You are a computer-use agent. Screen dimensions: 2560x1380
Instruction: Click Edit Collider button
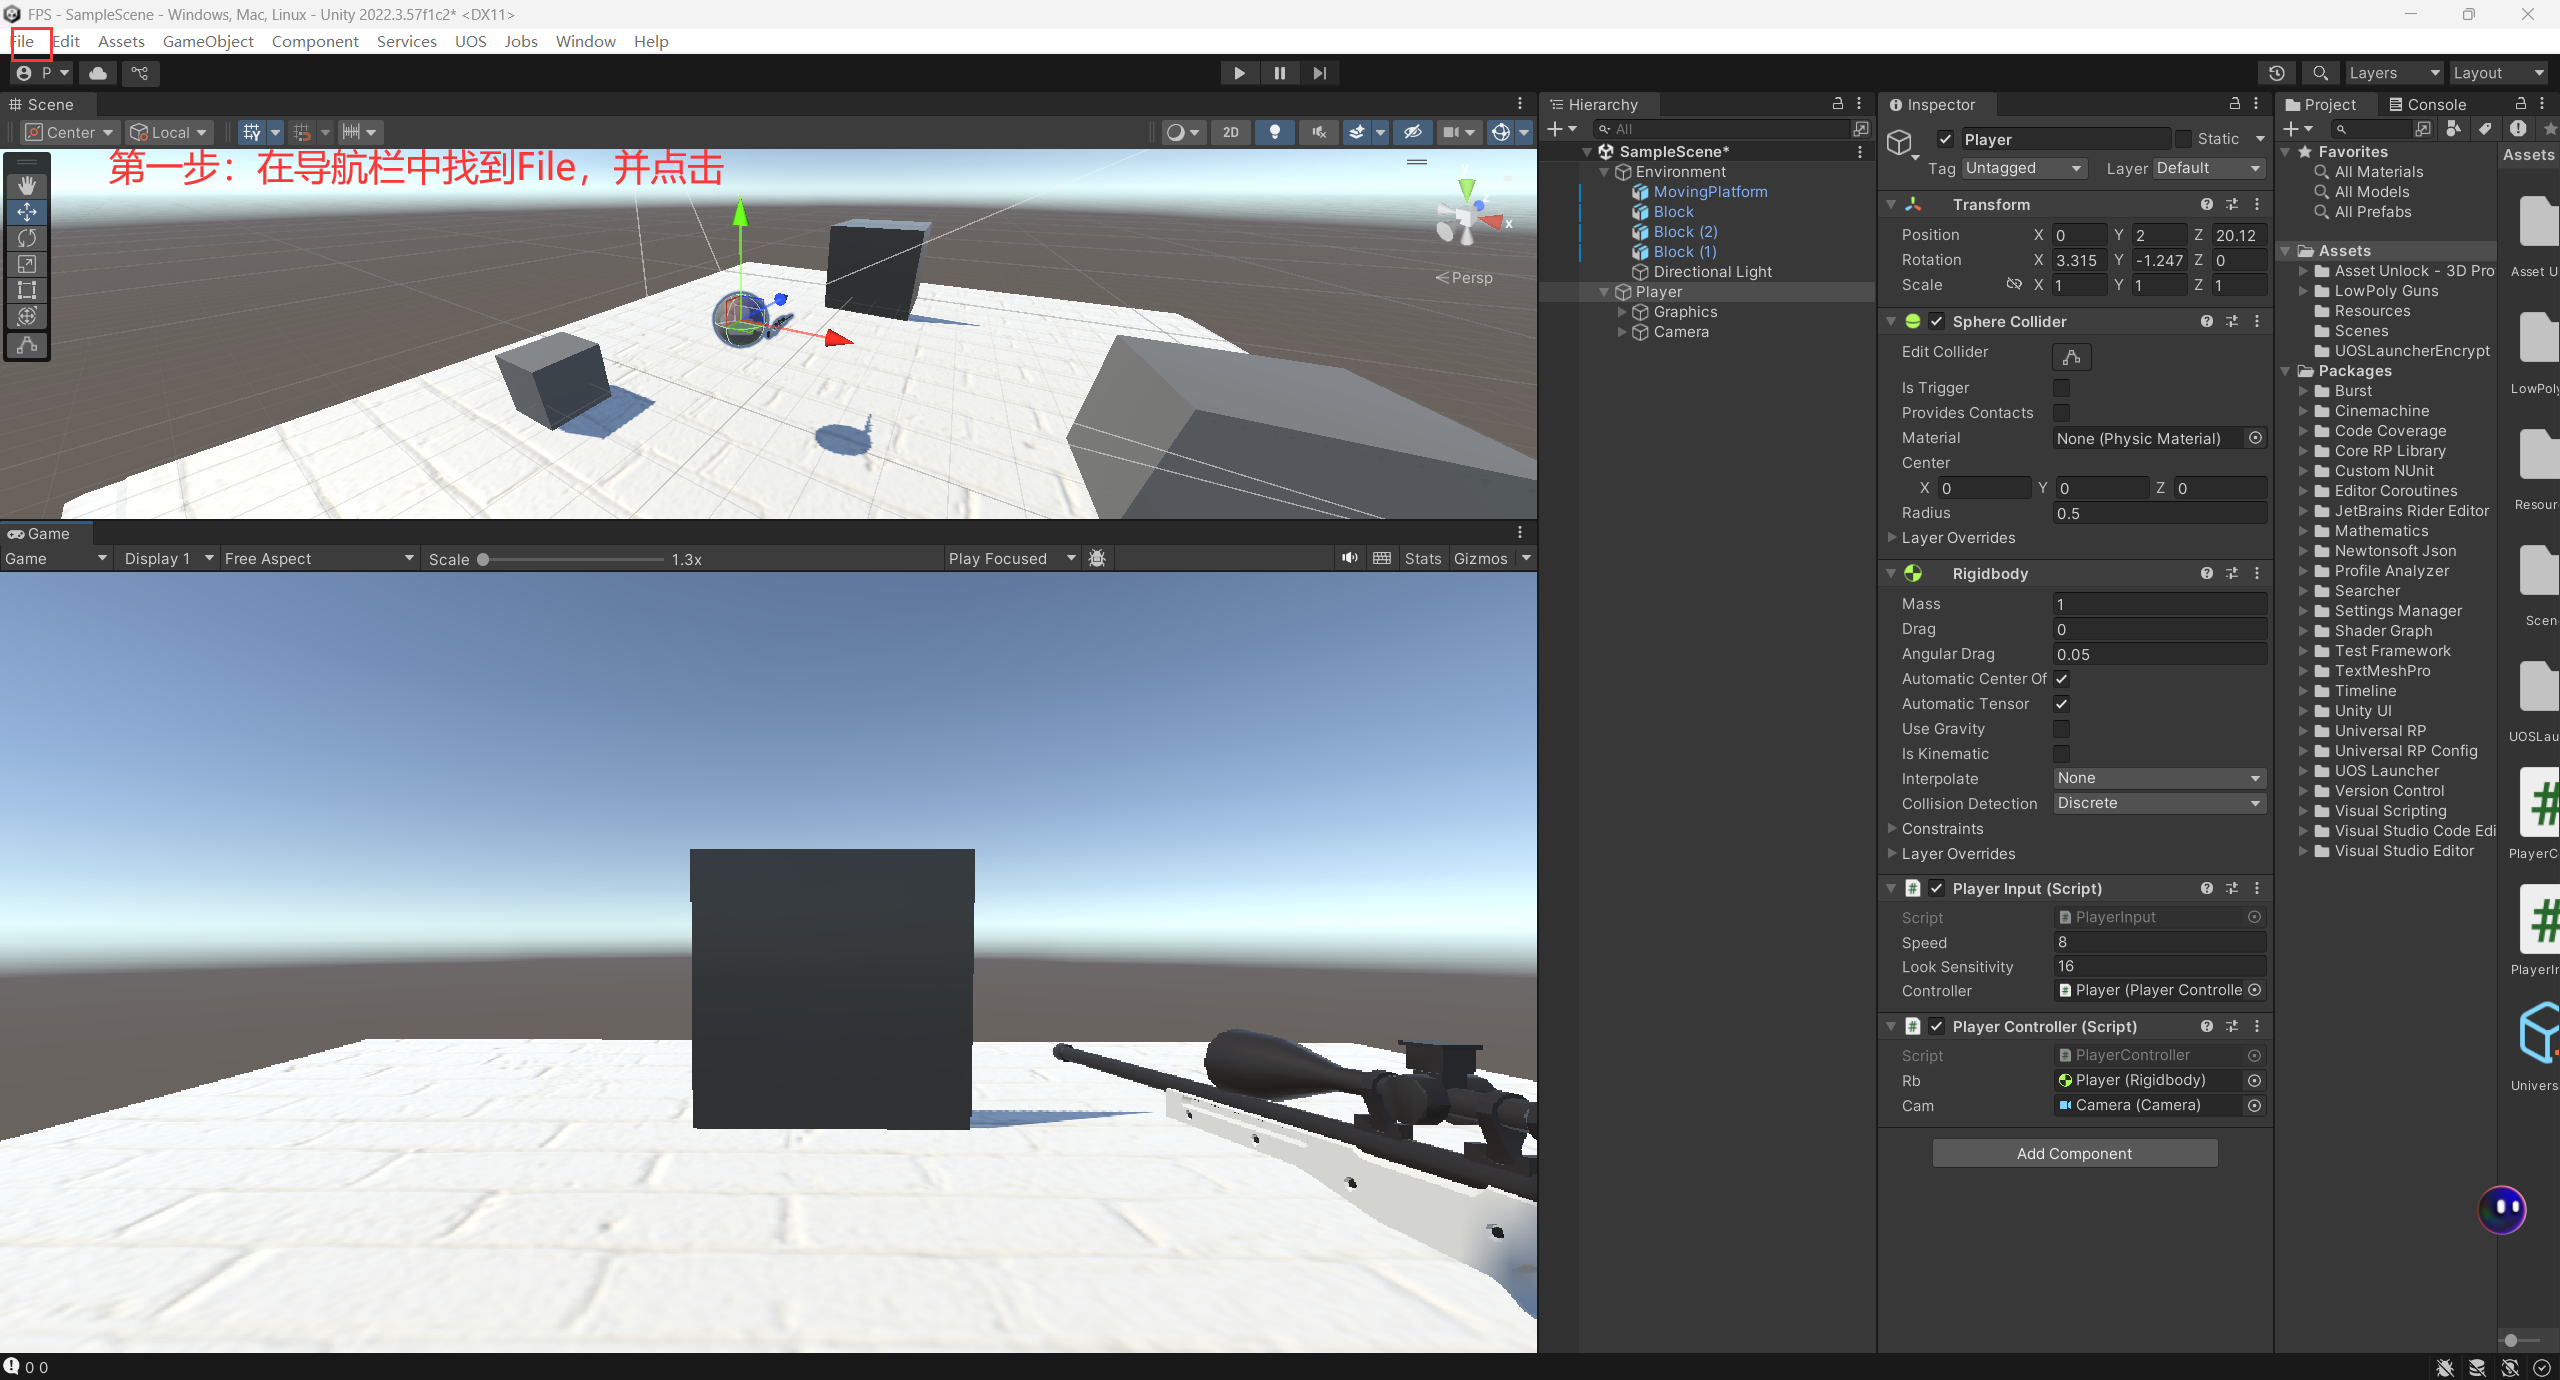(x=2071, y=356)
